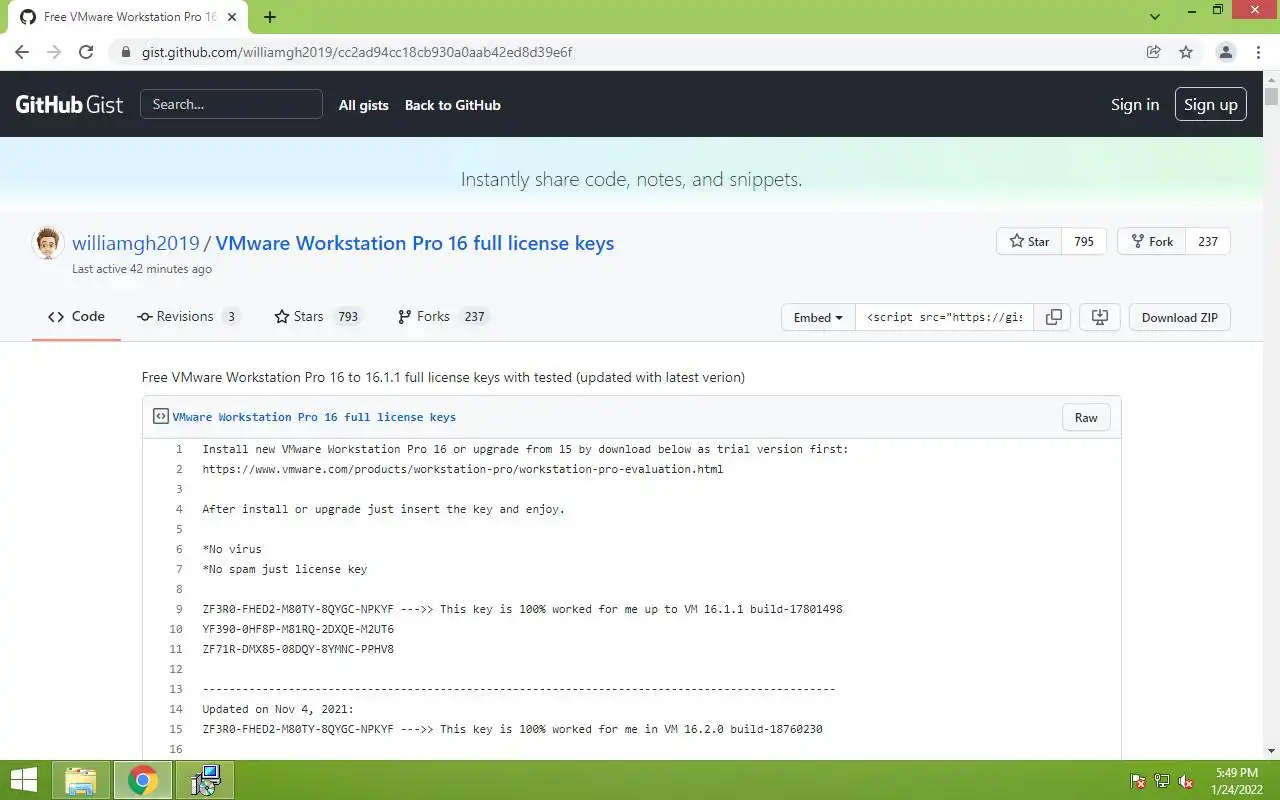Open the tab search chevron

point(1155,17)
